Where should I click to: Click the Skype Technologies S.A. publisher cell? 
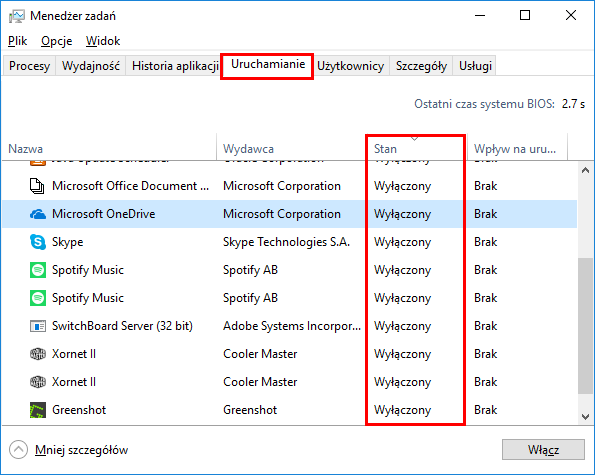pyautogui.click(x=286, y=242)
